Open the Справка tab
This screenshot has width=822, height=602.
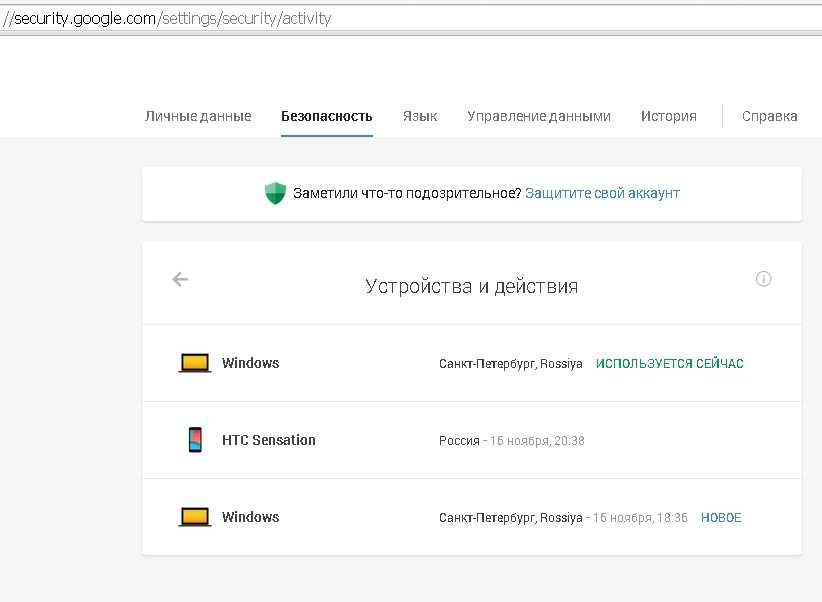pyautogui.click(x=770, y=116)
